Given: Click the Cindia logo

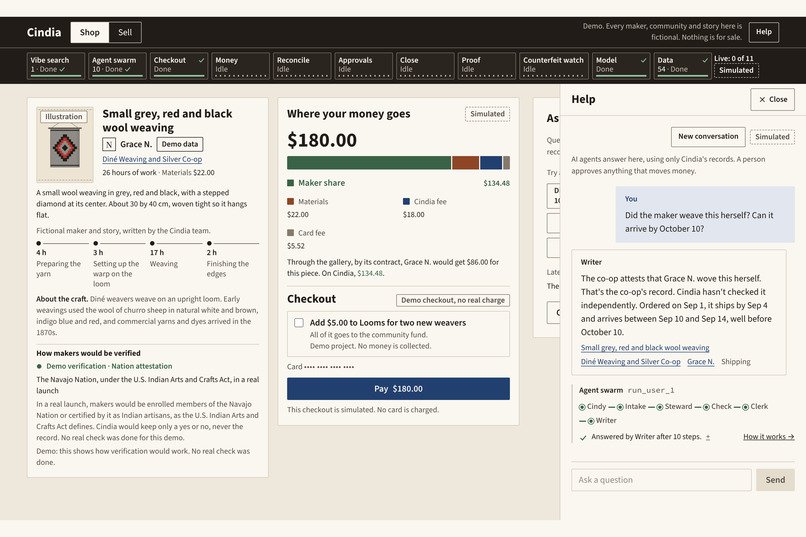Looking at the screenshot, I should point(44,32).
